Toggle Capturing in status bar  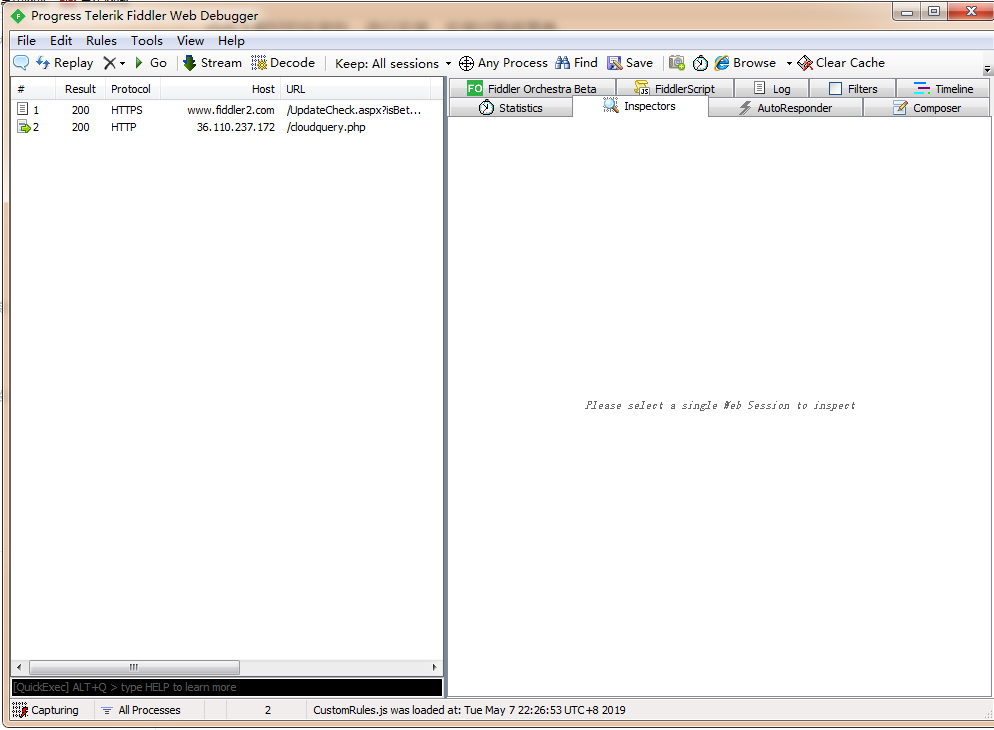pos(46,710)
